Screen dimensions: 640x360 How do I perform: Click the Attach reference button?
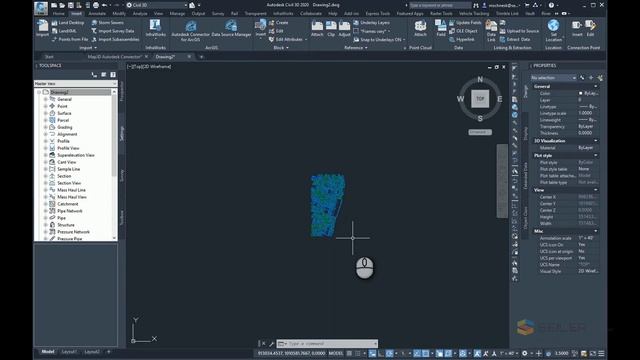click(317, 29)
